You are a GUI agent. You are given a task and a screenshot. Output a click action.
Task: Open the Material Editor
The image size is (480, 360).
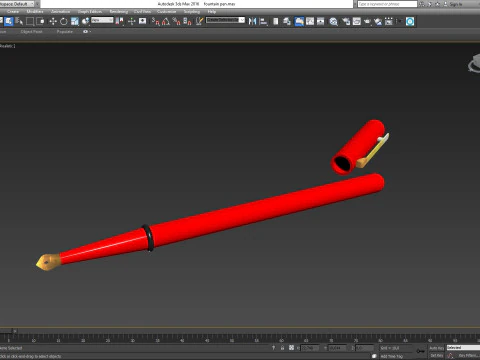tap(333, 22)
